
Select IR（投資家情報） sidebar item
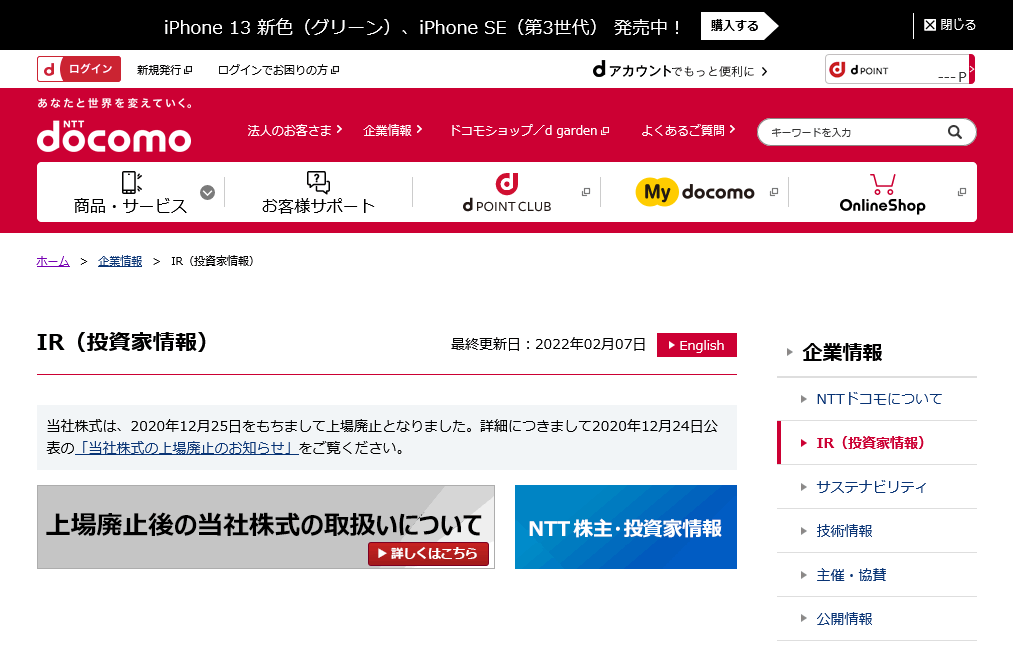[877, 443]
